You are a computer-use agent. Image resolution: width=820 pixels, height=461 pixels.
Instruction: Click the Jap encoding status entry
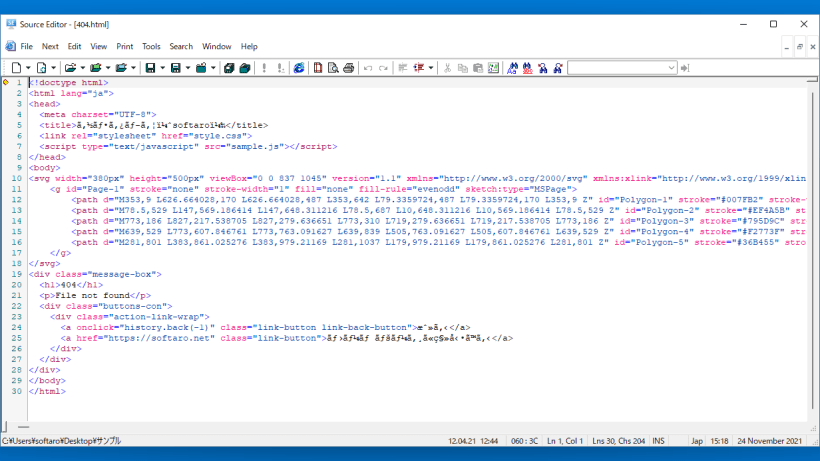697,441
